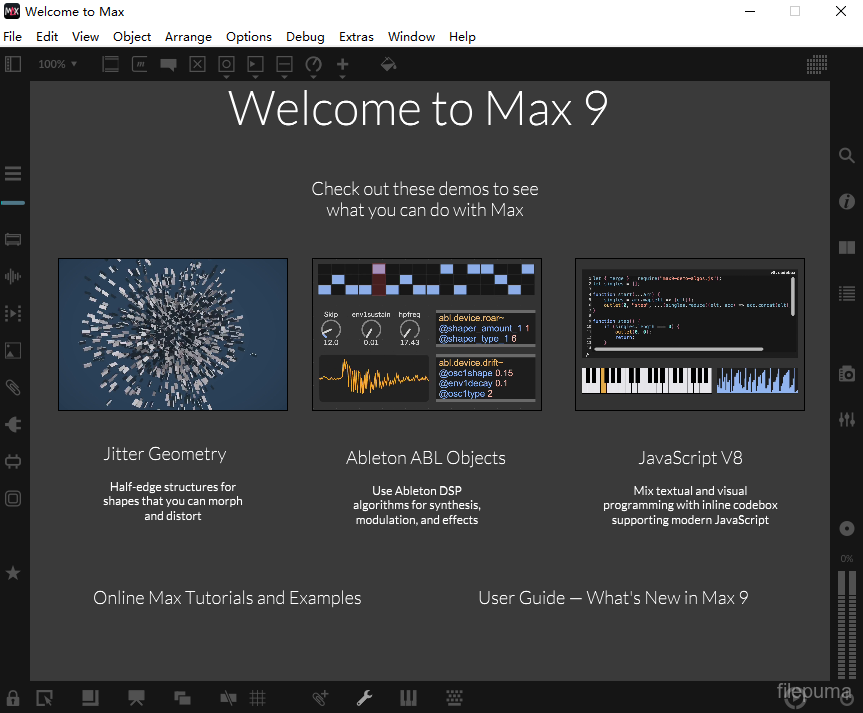Open User Guide — What's New in Max 9

(613, 598)
